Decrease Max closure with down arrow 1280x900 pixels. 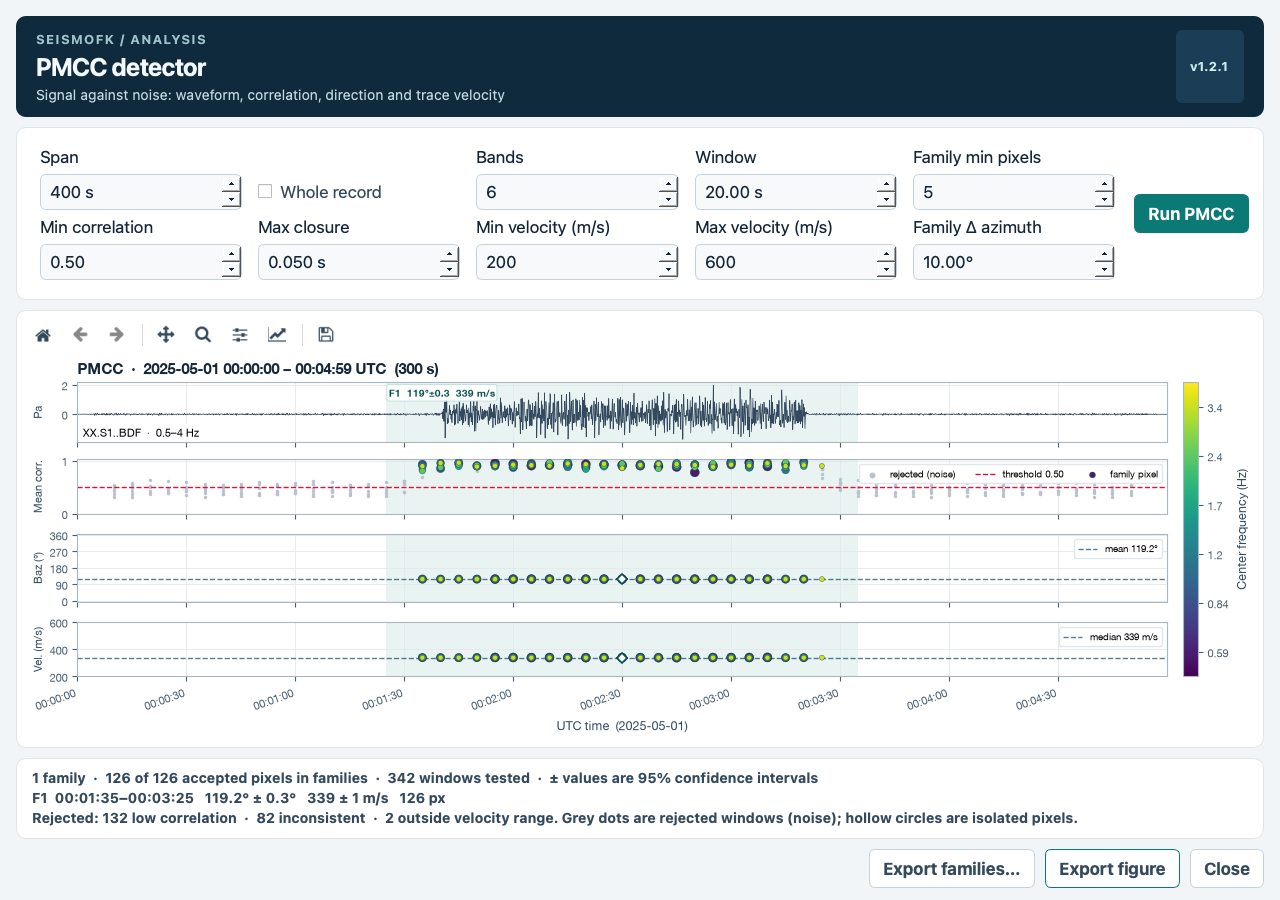click(449, 270)
